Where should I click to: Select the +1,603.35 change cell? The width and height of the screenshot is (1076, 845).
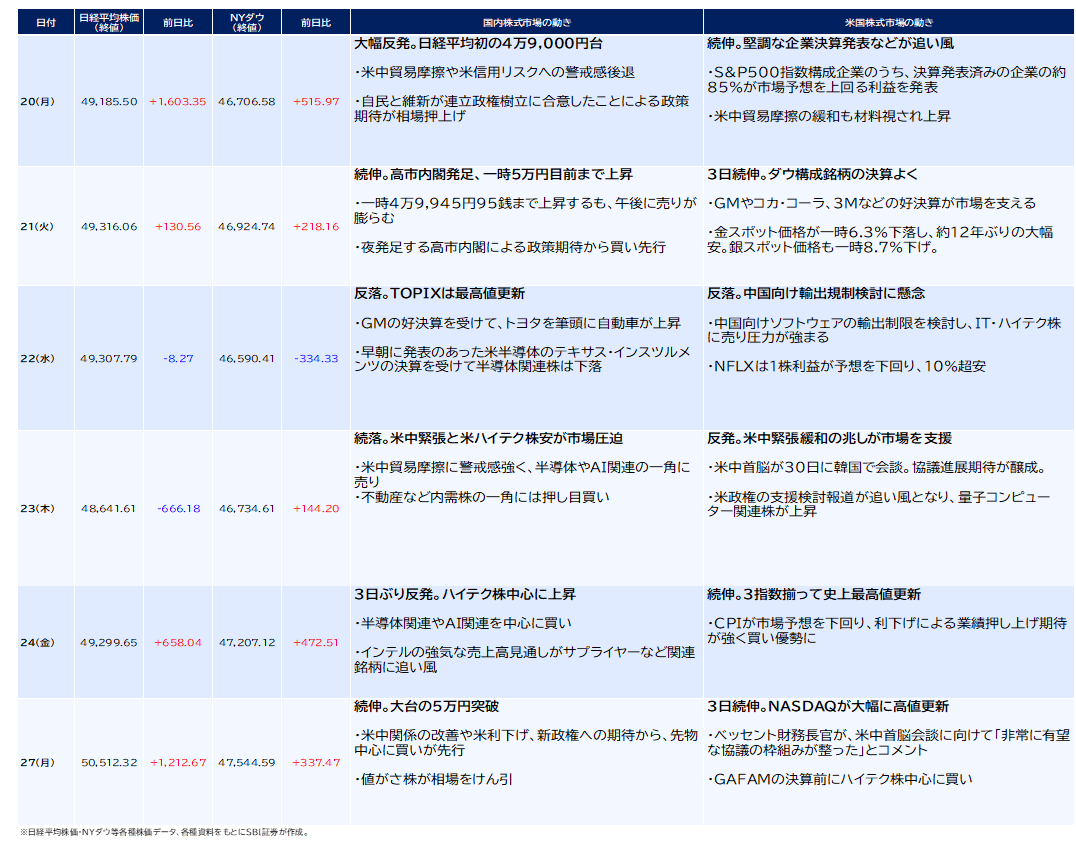coord(178,102)
